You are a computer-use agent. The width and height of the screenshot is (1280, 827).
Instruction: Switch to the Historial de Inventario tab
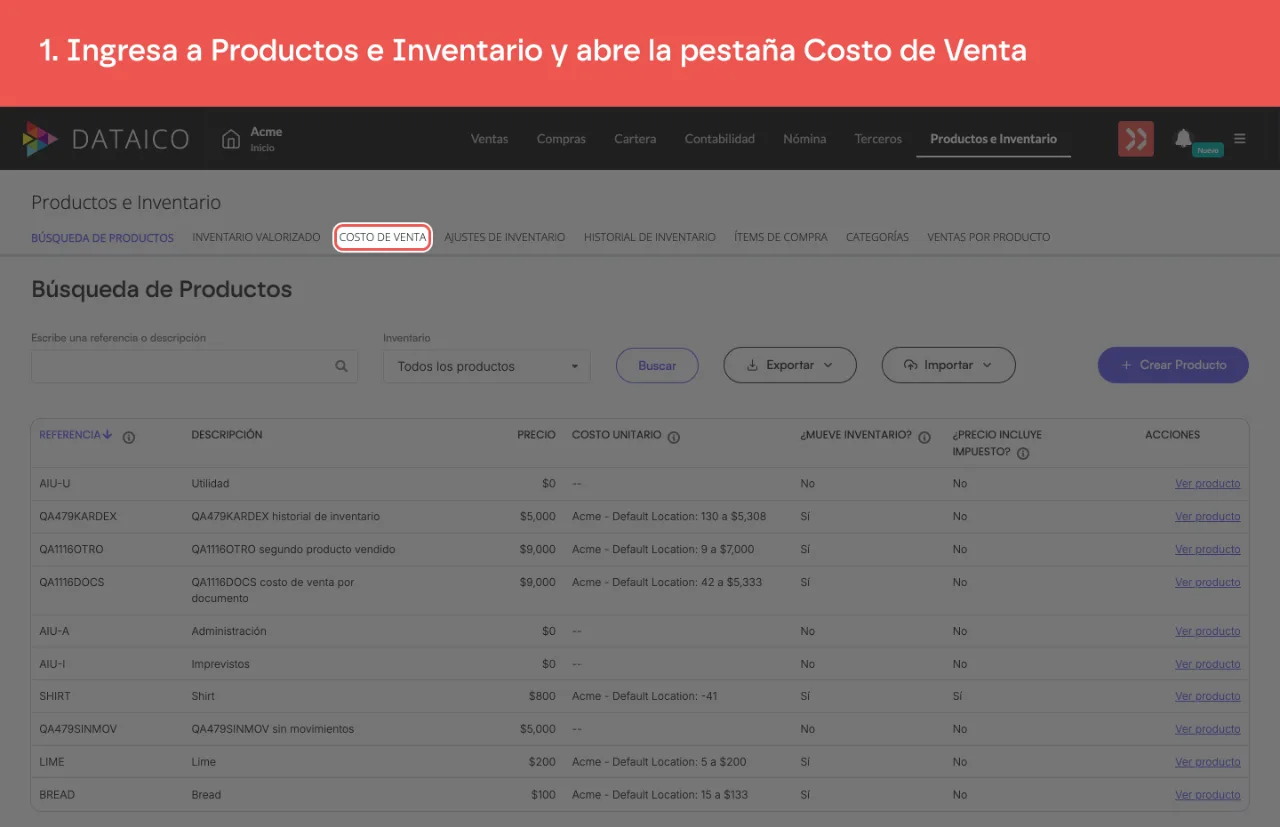click(650, 237)
